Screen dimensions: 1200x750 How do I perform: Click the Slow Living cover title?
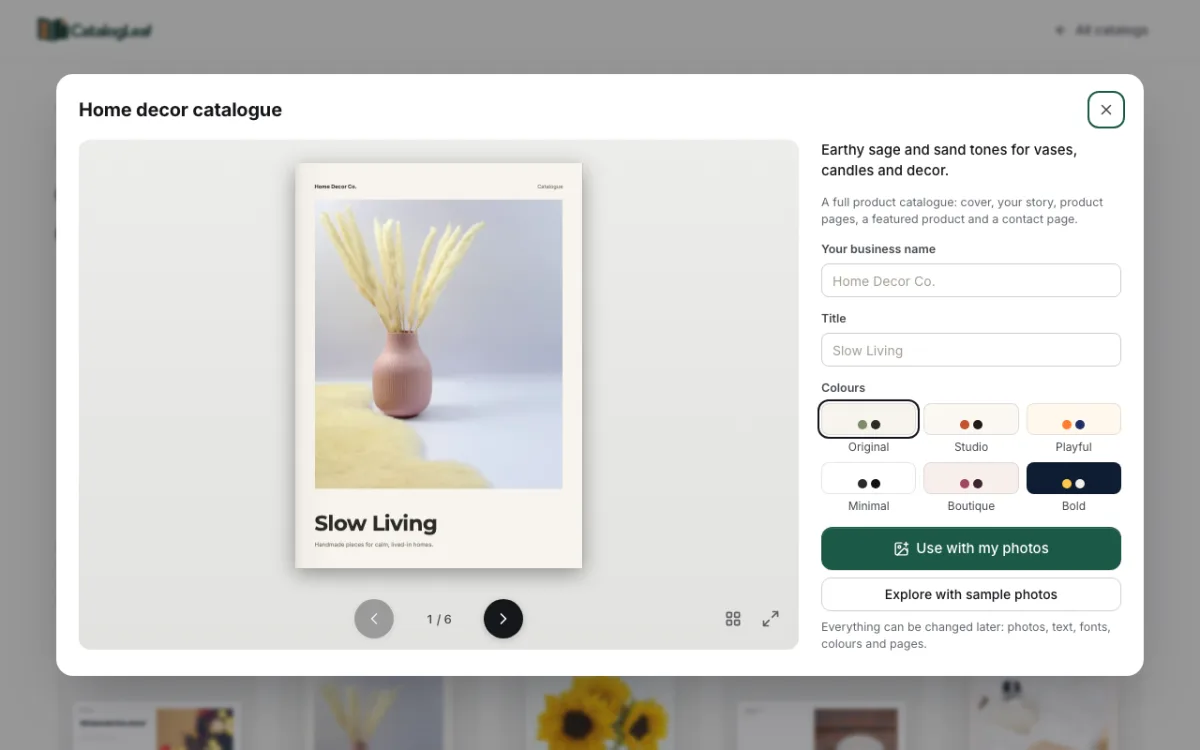click(375, 523)
